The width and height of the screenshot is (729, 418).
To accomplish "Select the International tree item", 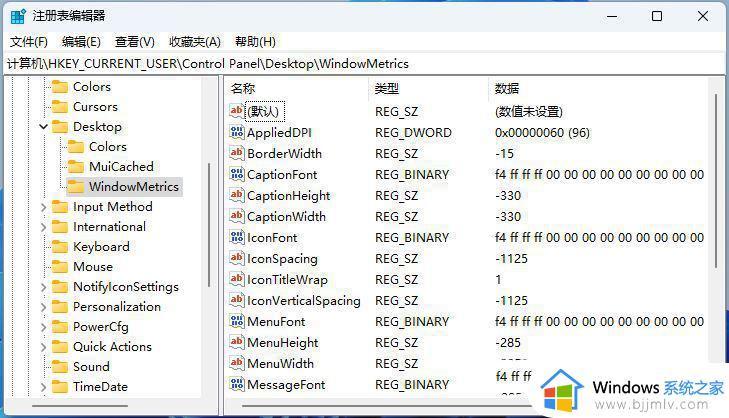I will pyautogui.click(x=109, y=226).
